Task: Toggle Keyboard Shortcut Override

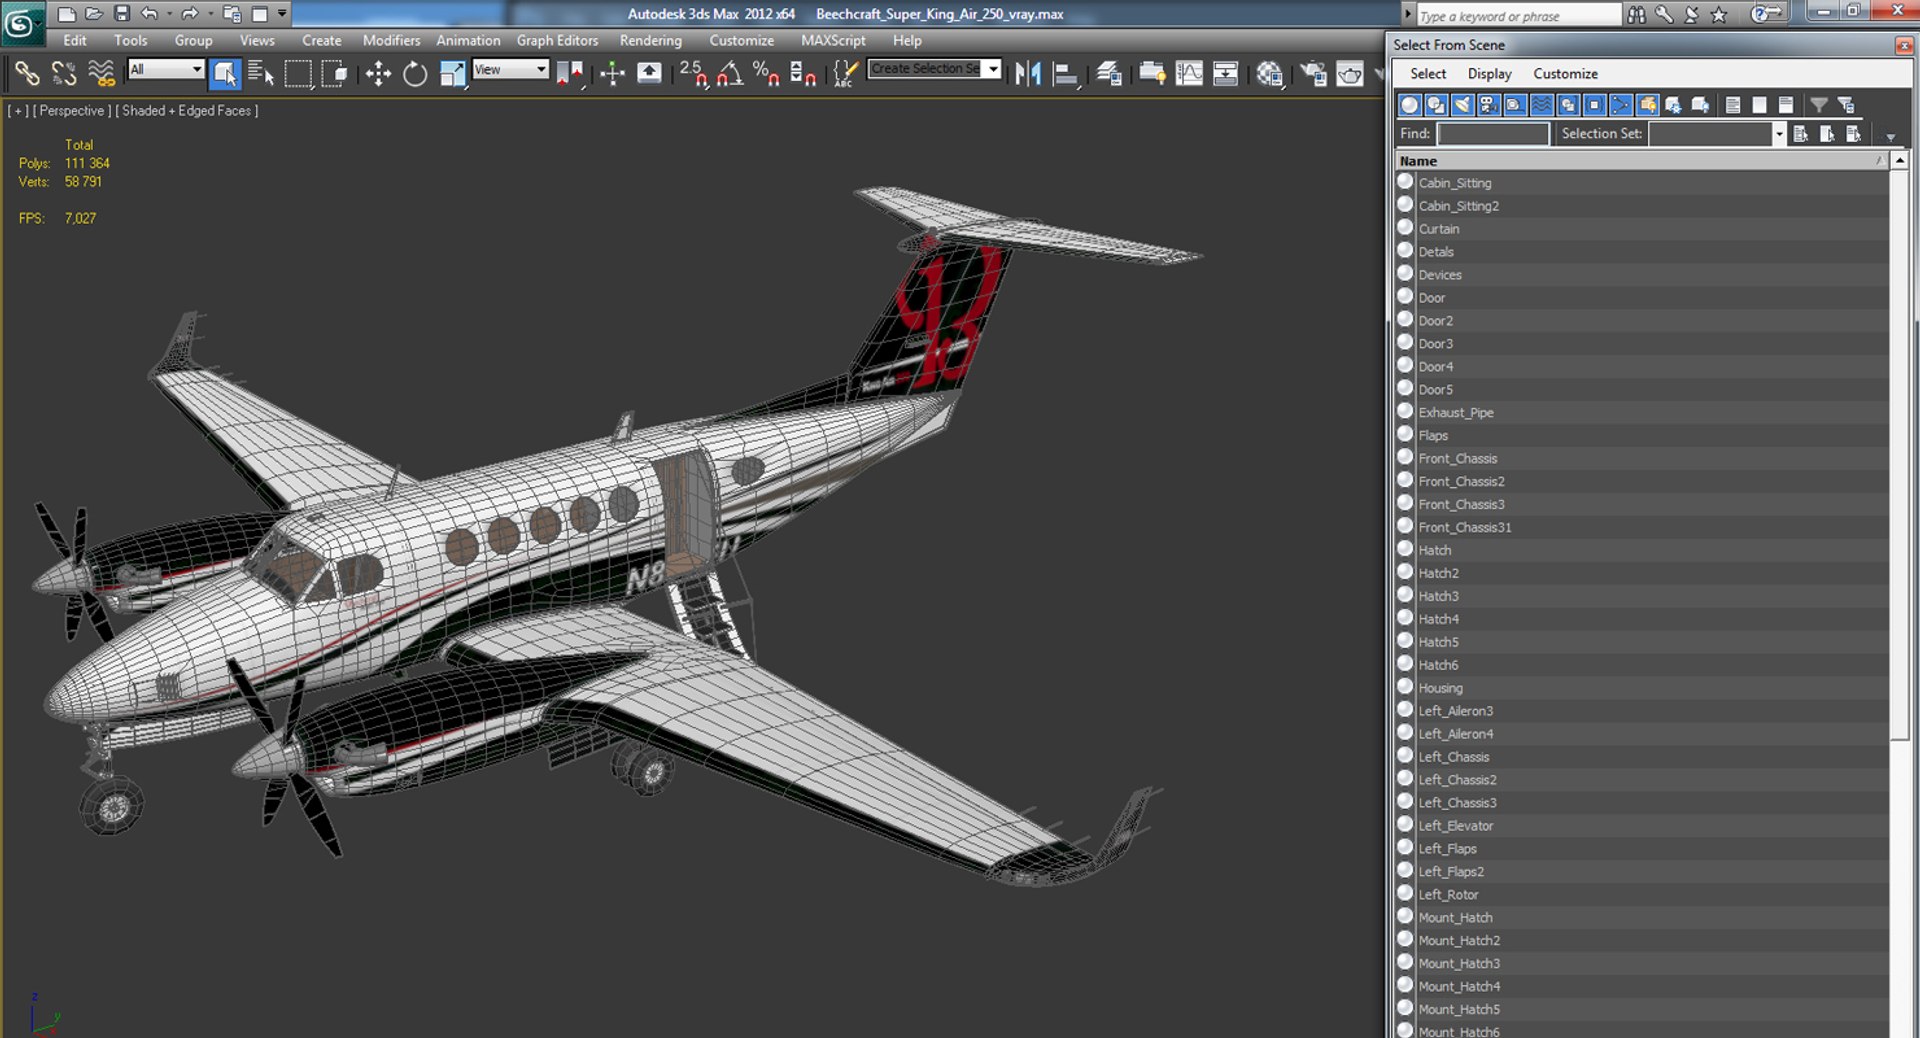Action: [649, 73]
